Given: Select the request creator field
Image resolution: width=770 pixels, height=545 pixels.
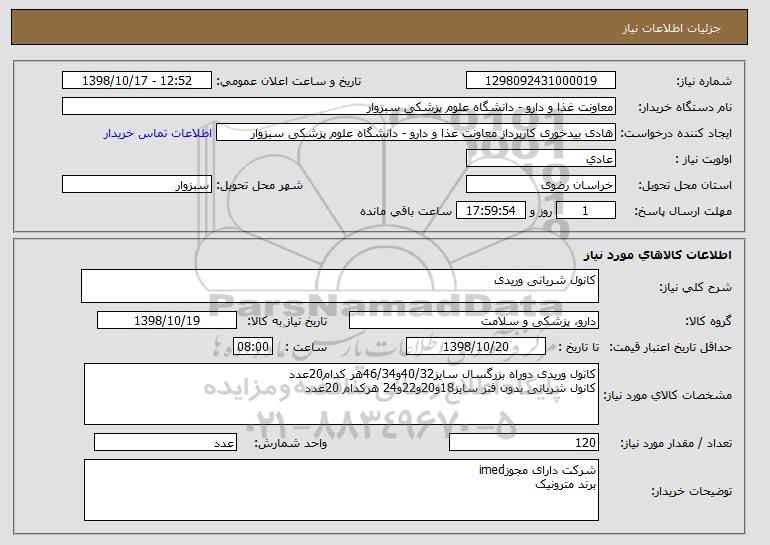Looking at the screenshot, I should (416, 133).
